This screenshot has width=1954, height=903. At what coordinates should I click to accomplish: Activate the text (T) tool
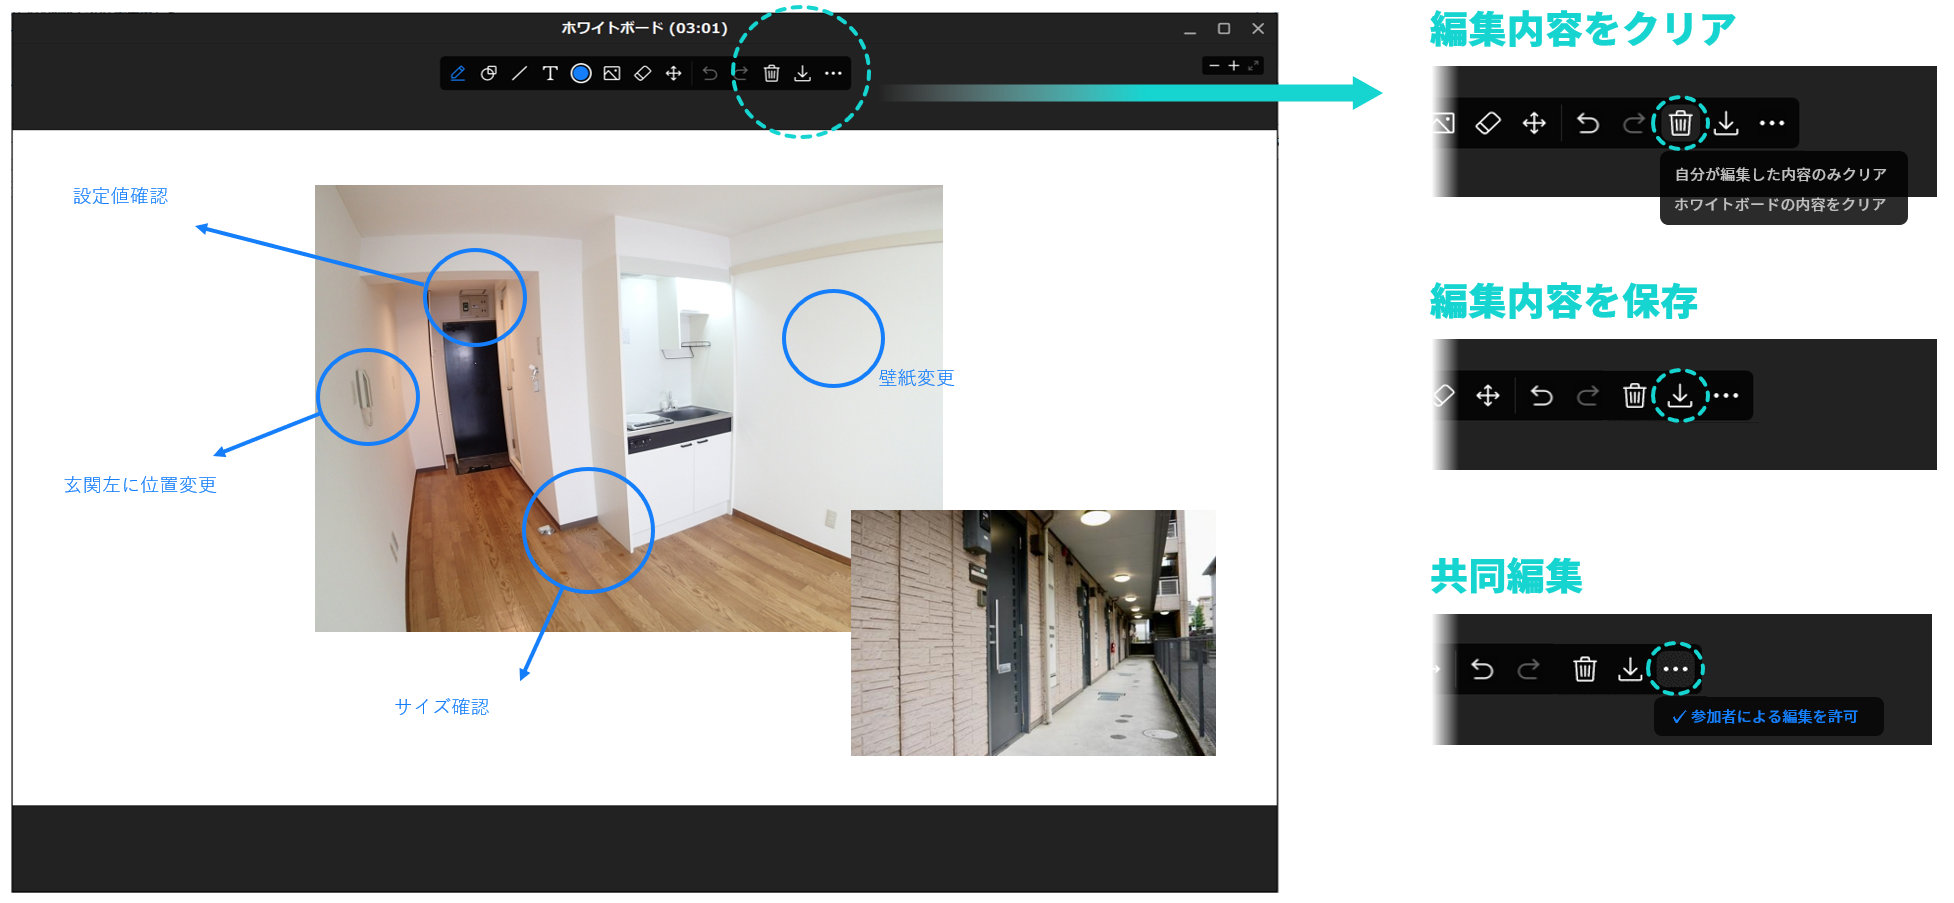tap(550, 74)
